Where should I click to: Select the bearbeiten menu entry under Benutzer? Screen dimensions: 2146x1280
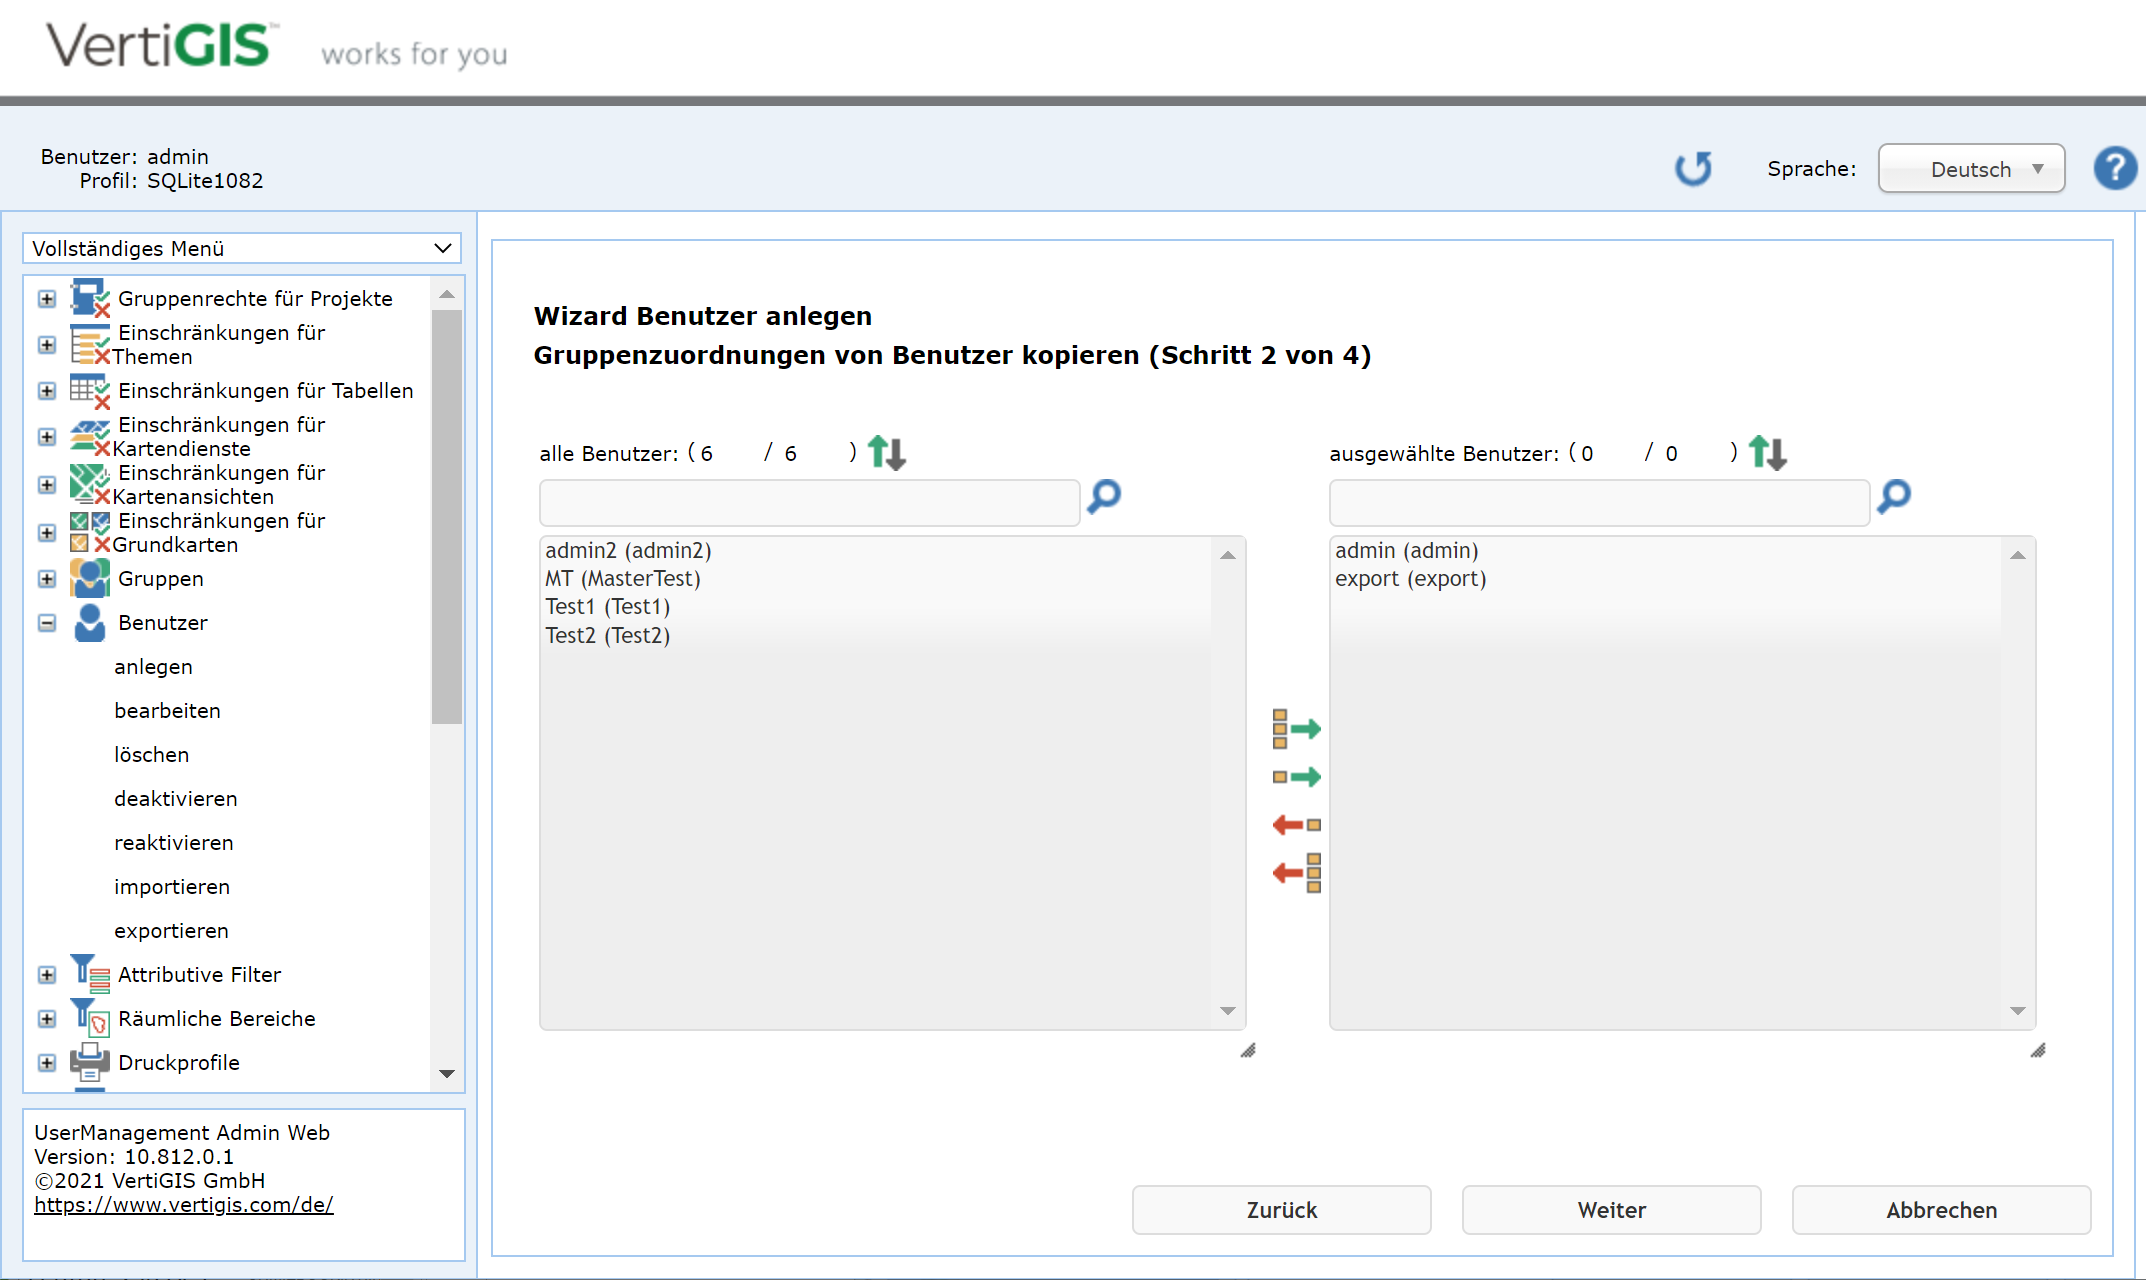pyautogui.click(x=167, y=711)
